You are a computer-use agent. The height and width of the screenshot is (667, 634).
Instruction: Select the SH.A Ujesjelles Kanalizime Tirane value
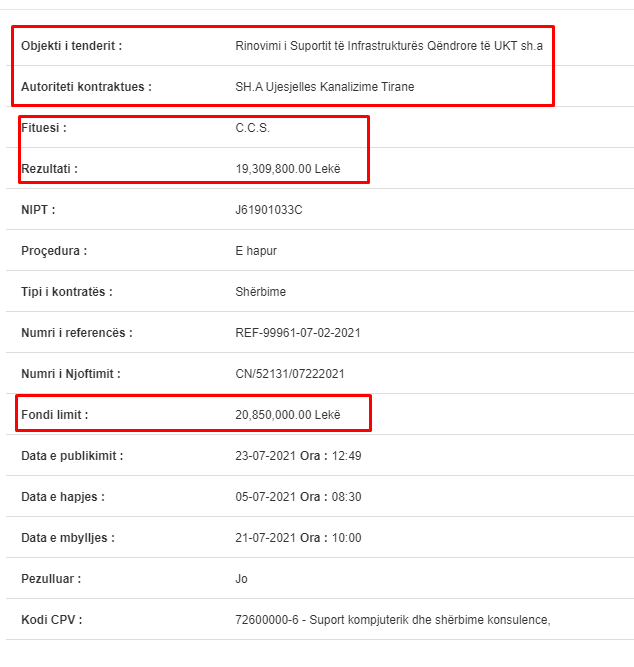(325, 87)
